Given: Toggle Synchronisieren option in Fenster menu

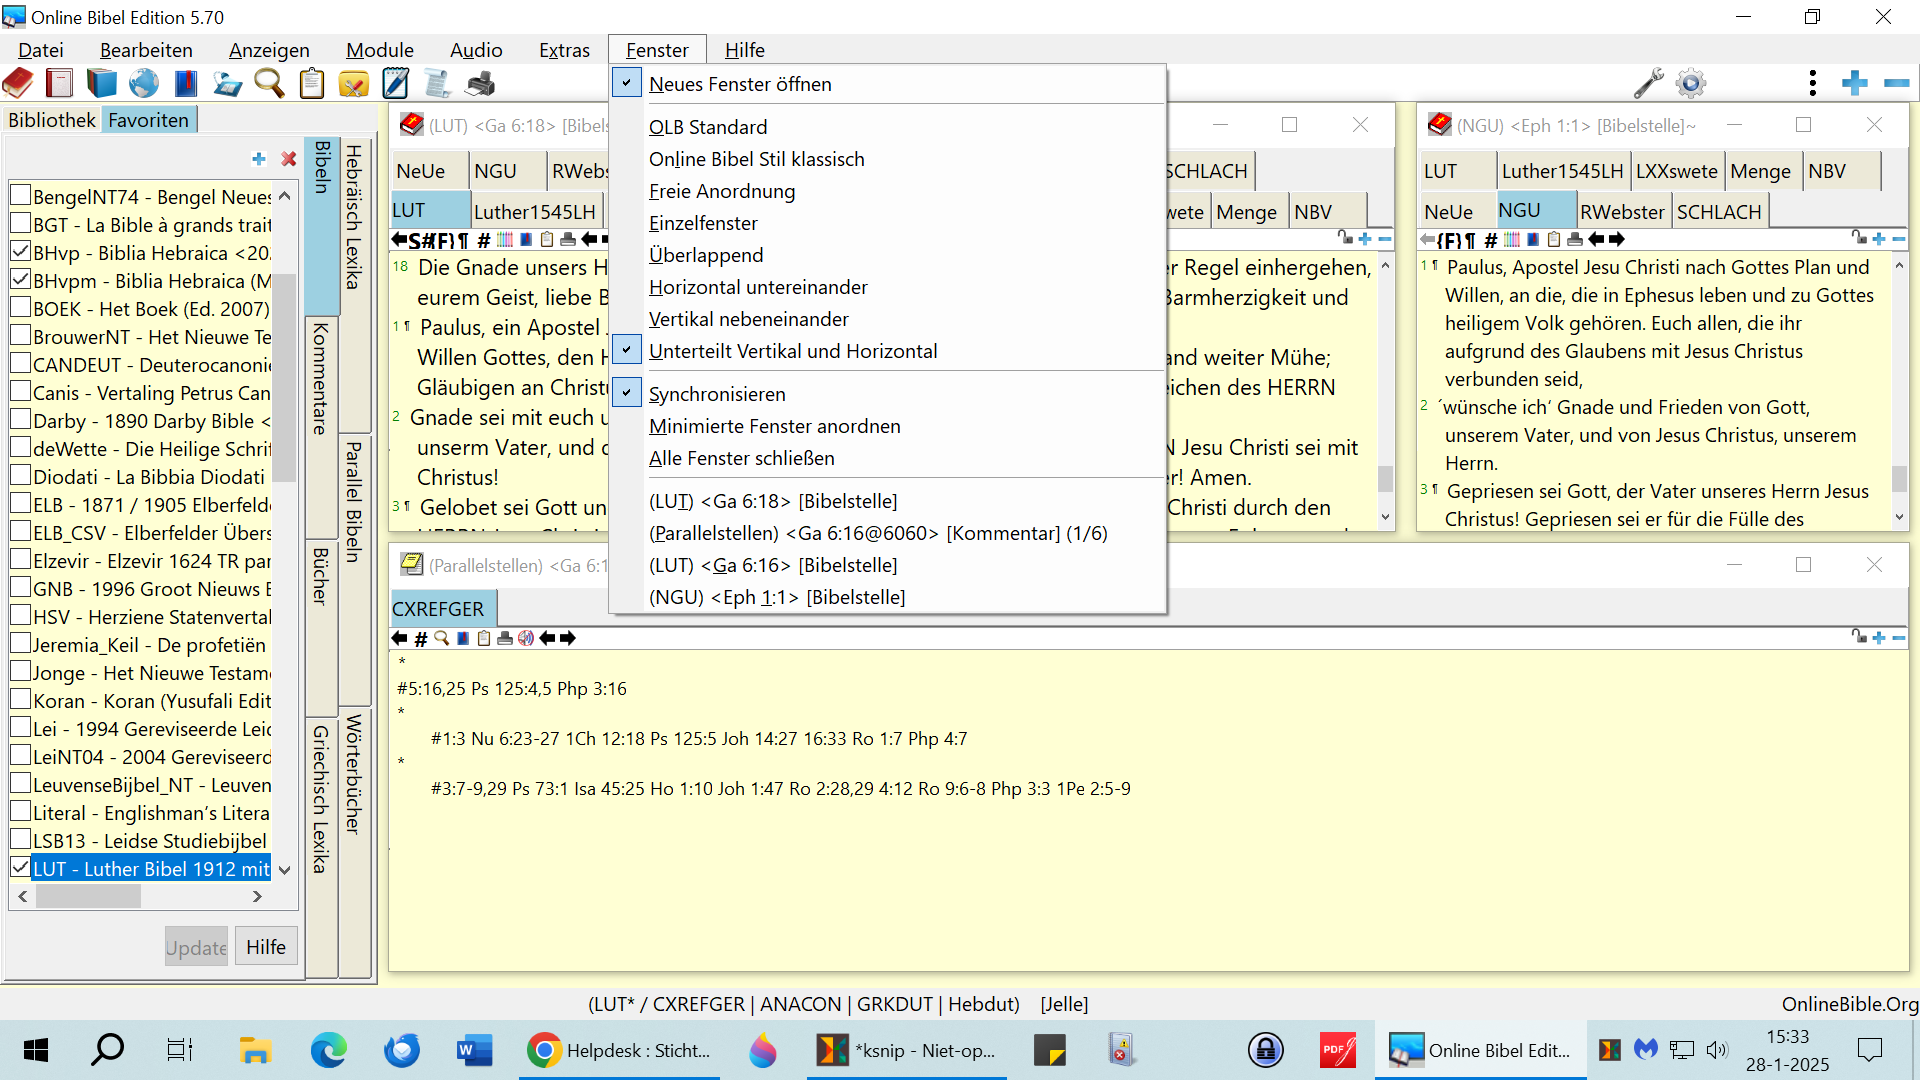Looking at the screenshot, I should click(x=716, y=394).
